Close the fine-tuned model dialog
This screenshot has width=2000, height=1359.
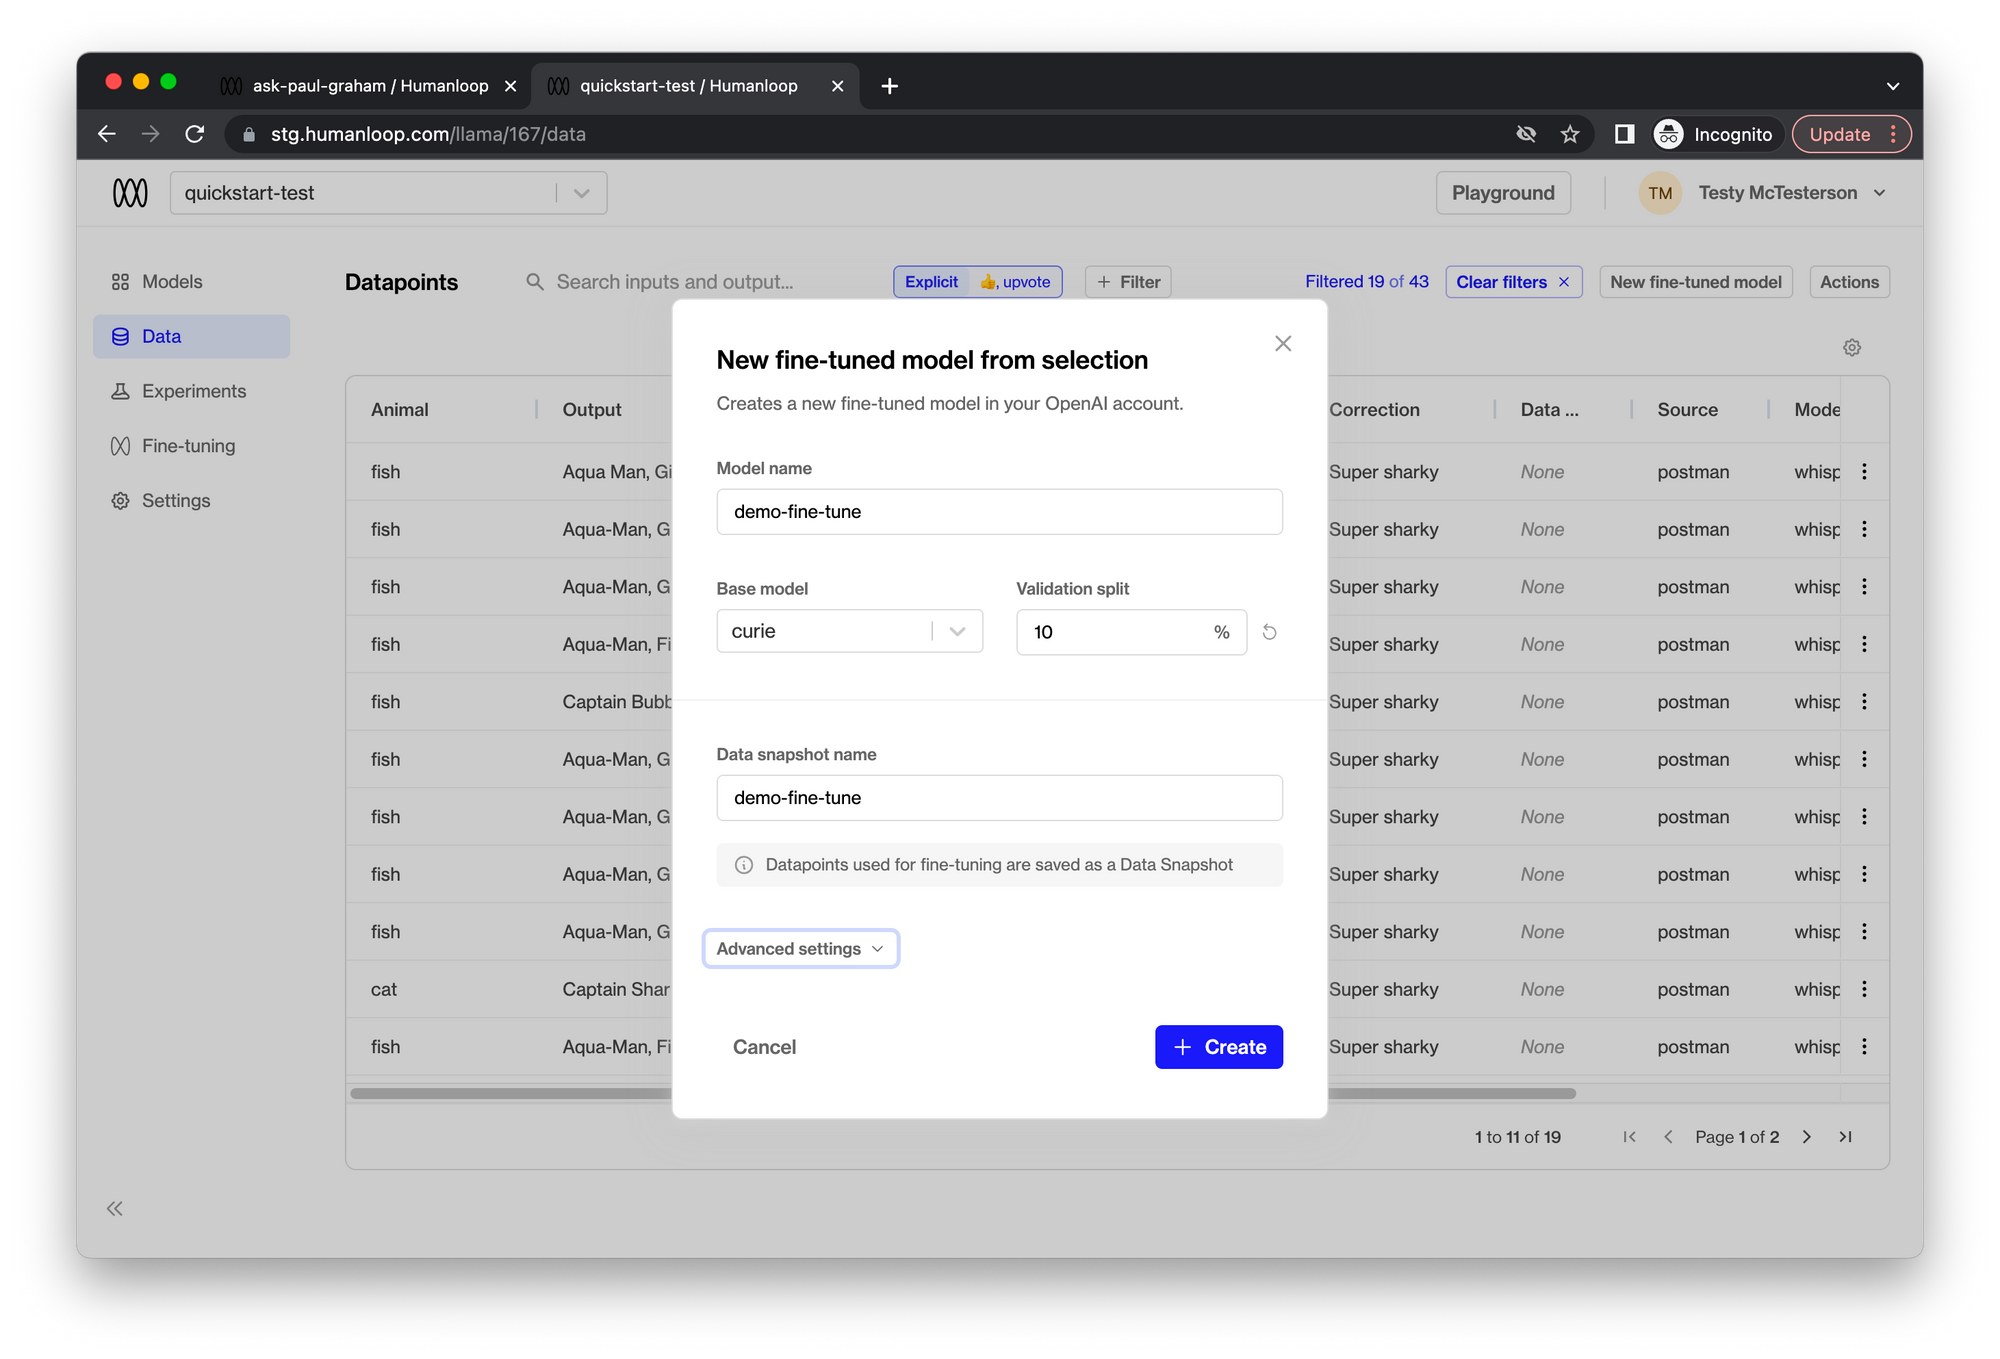(1283, 344)
